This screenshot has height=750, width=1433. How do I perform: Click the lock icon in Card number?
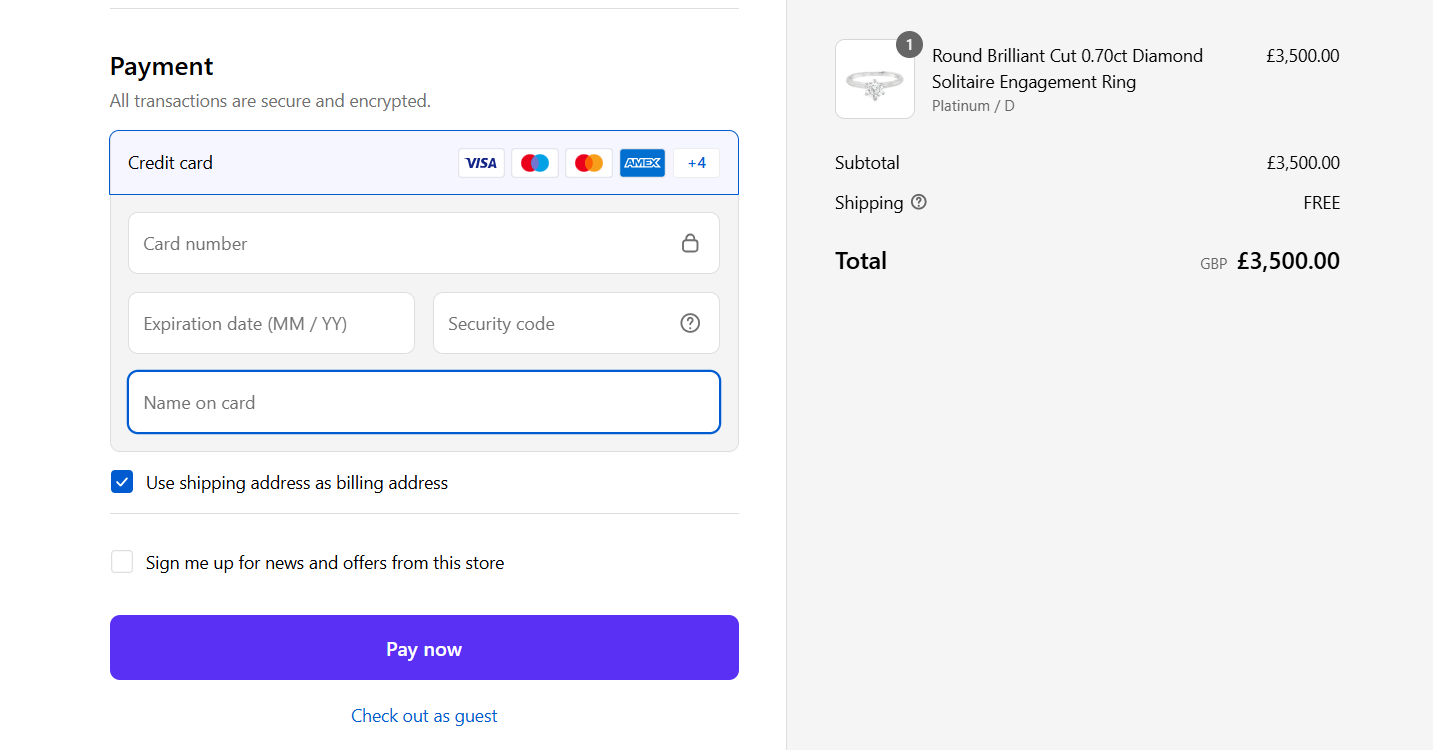point(690,243)
